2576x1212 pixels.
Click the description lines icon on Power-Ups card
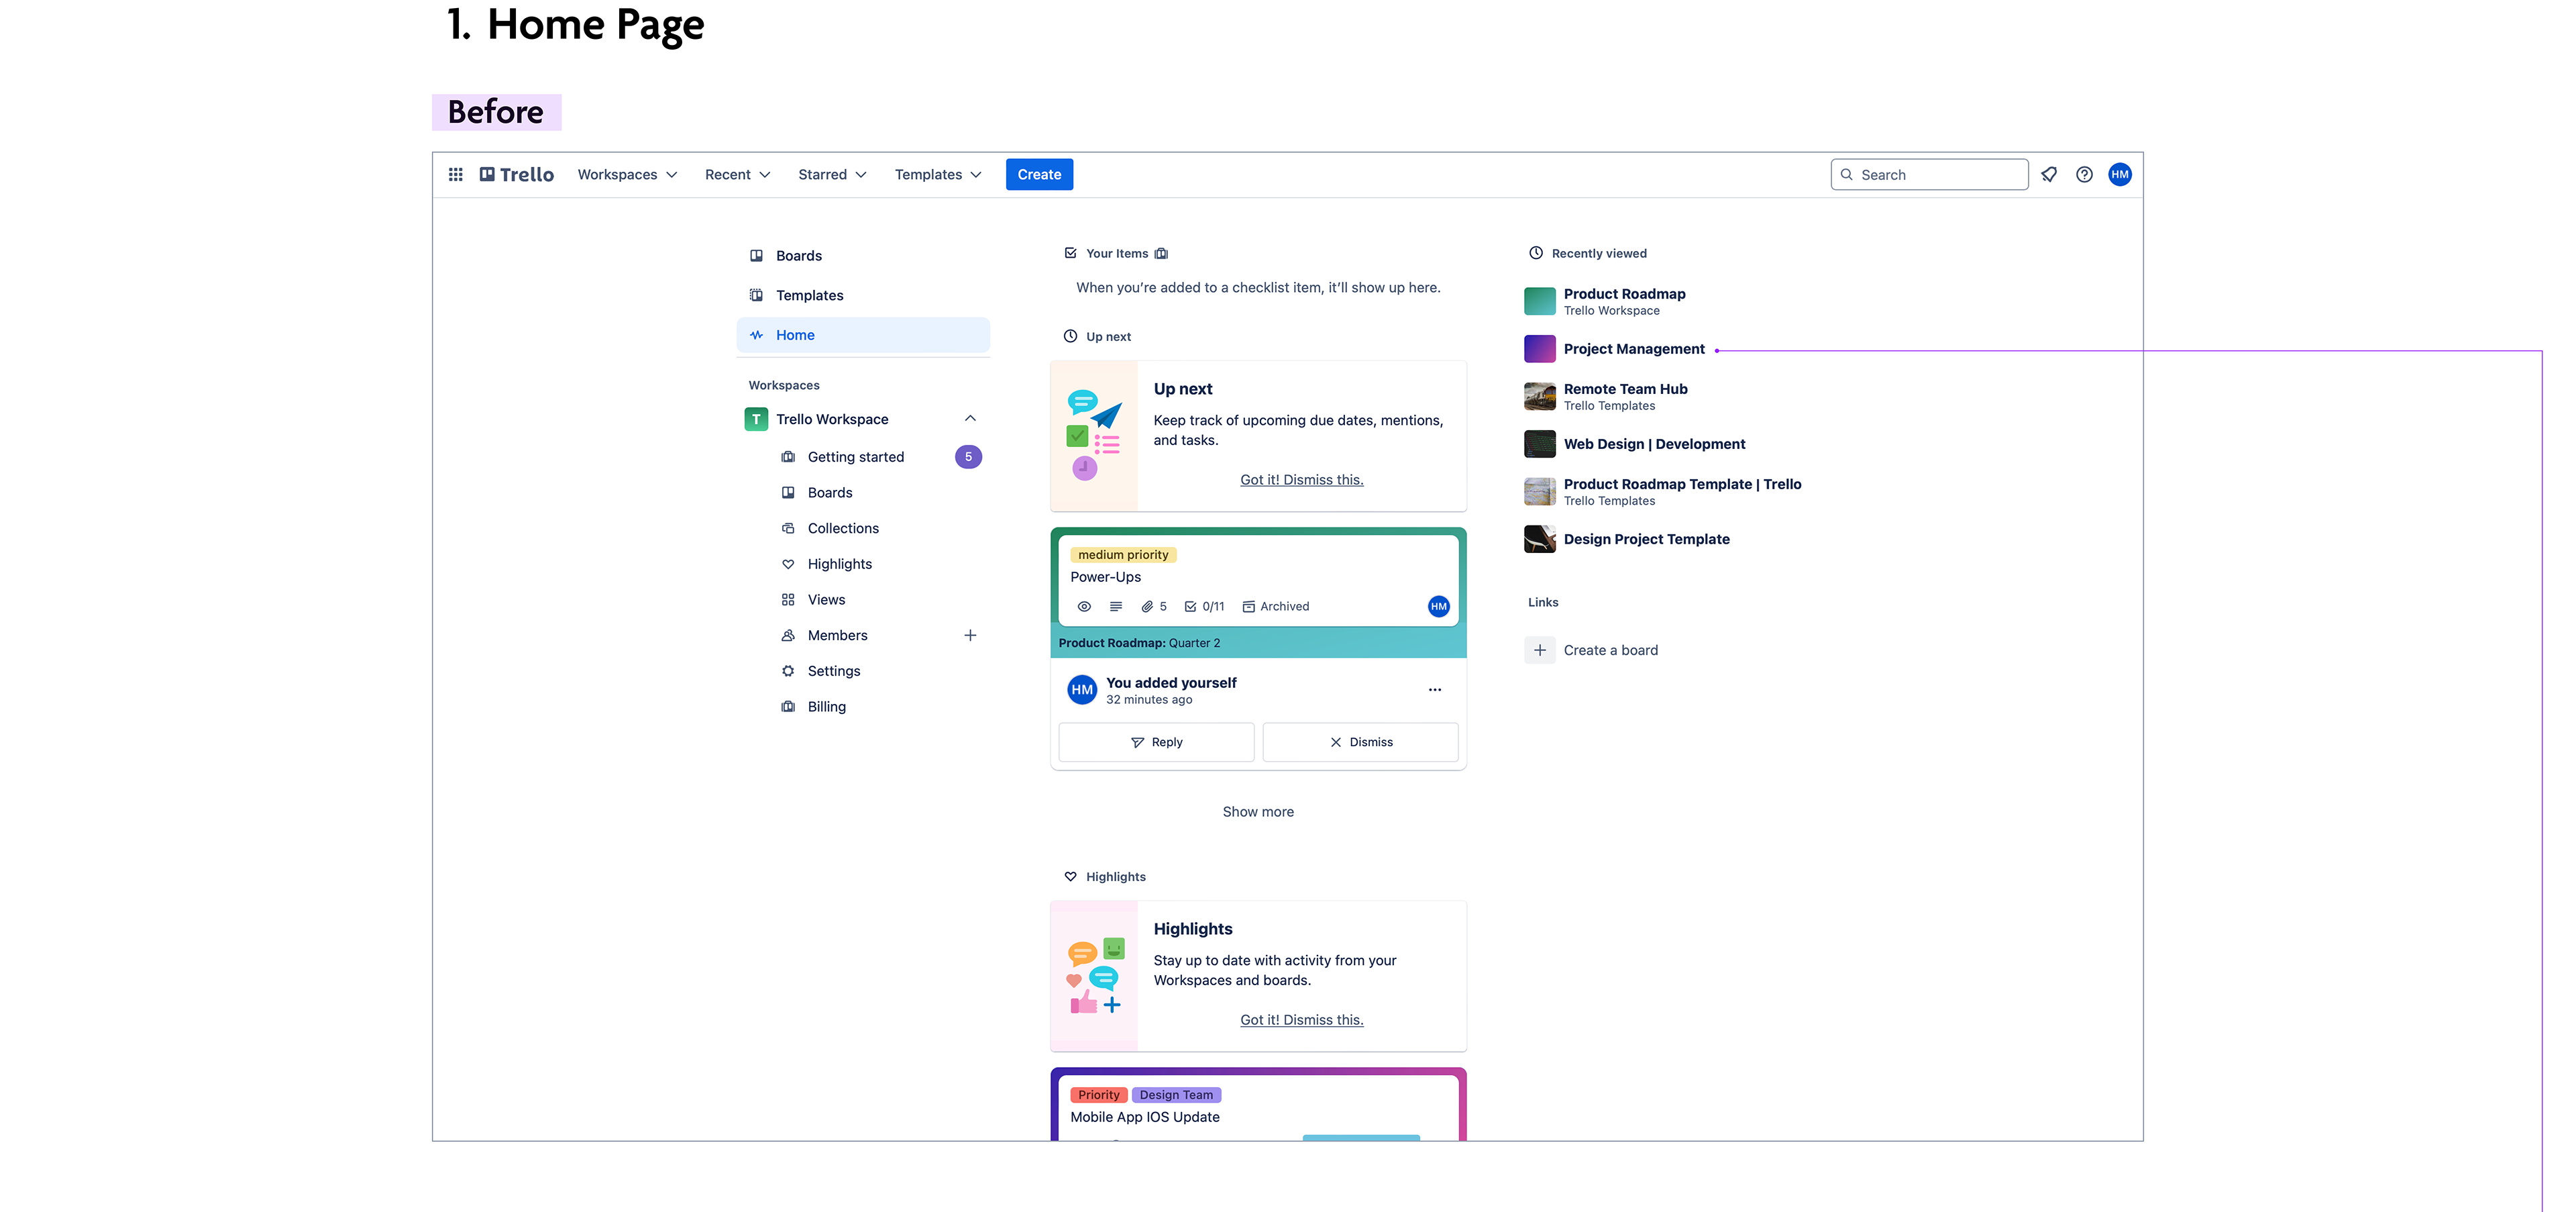(x=1116, y=606)
